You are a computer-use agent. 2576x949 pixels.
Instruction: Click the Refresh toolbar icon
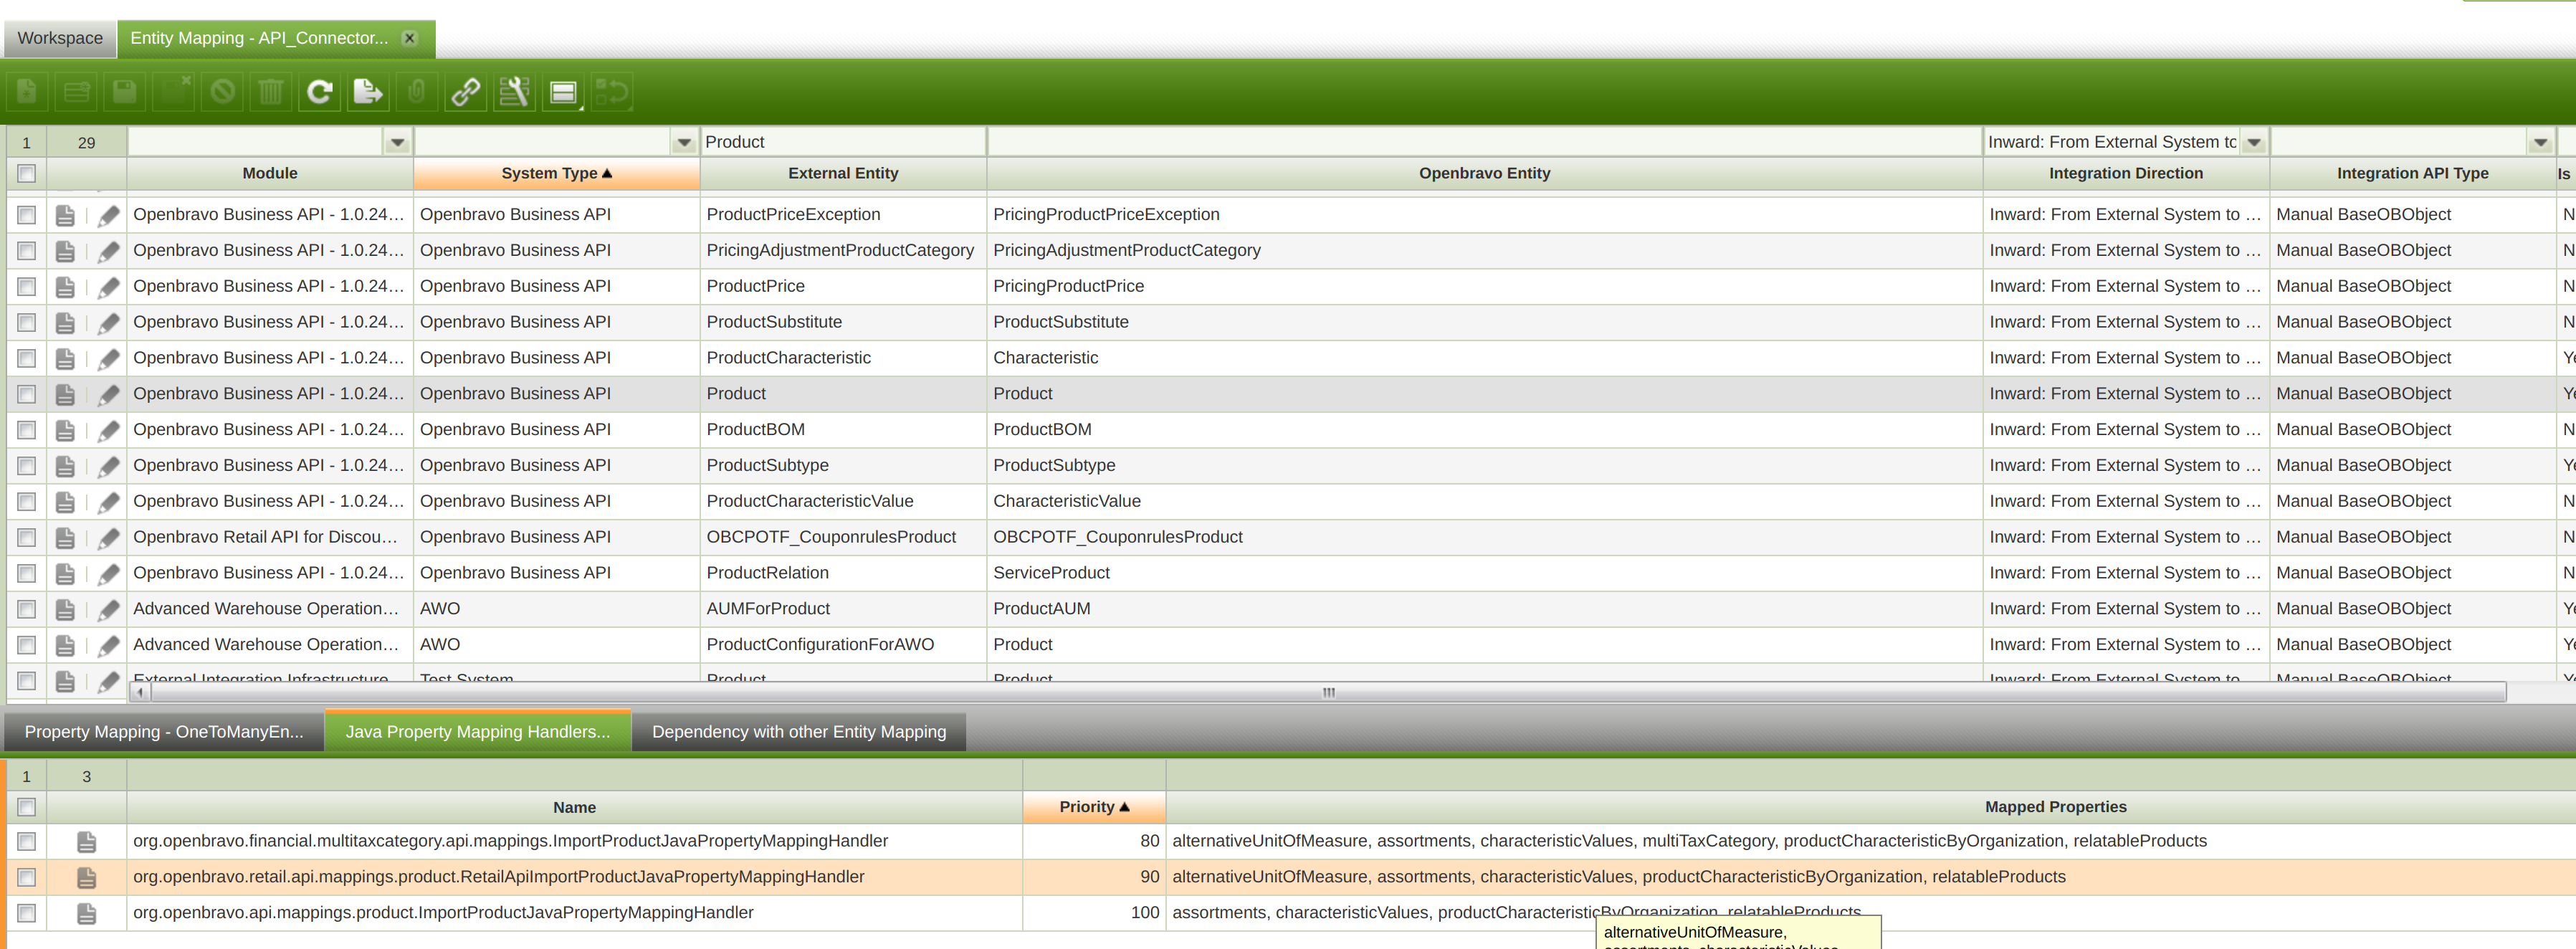pos(319,92)
